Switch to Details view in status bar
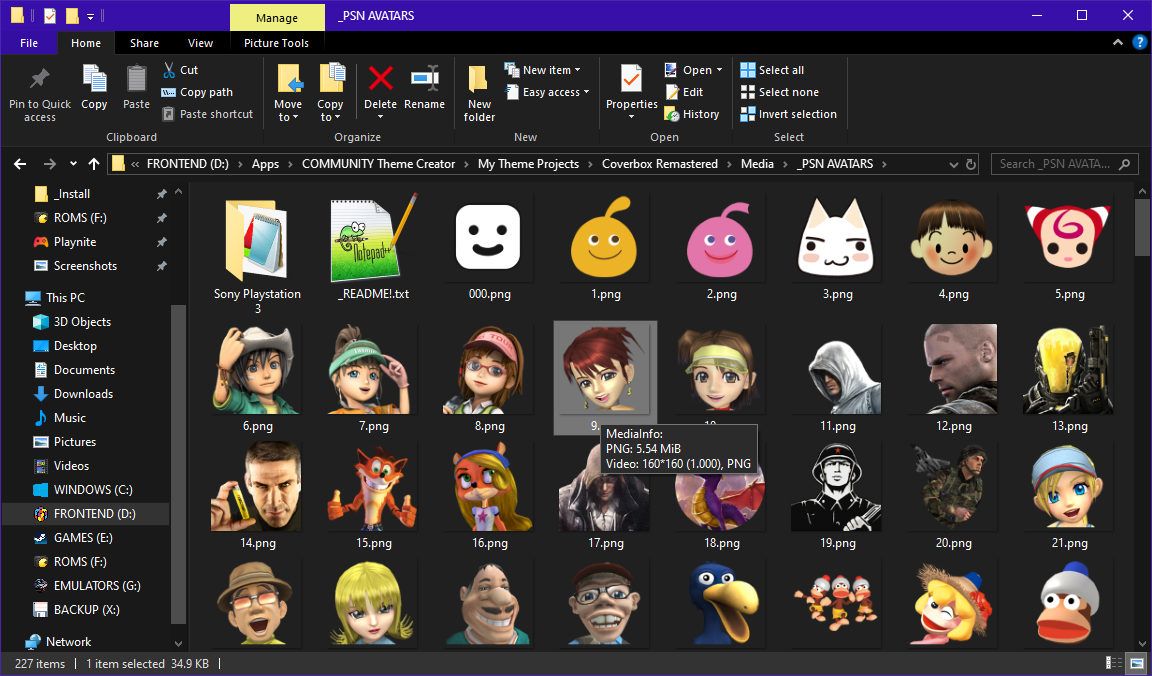1152x676 pixels. [x=1114, y=663]
